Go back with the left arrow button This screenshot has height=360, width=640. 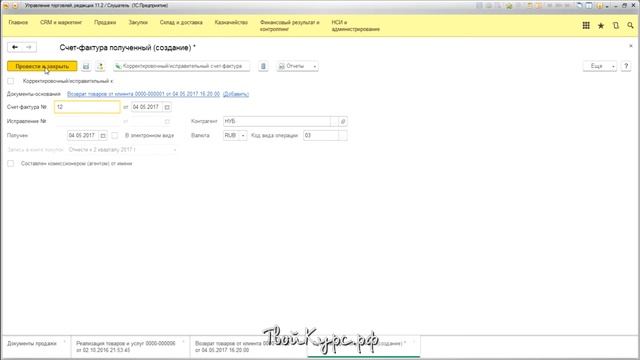tap(15, 47)
